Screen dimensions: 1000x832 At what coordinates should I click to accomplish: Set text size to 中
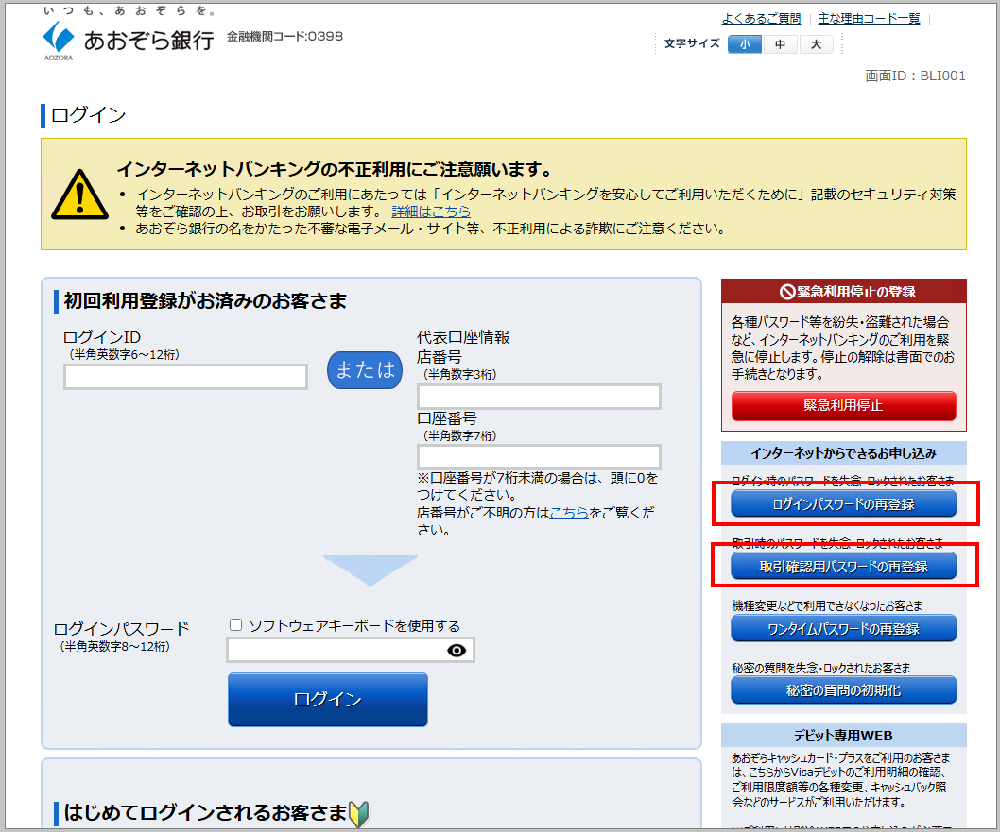point(780,45)
